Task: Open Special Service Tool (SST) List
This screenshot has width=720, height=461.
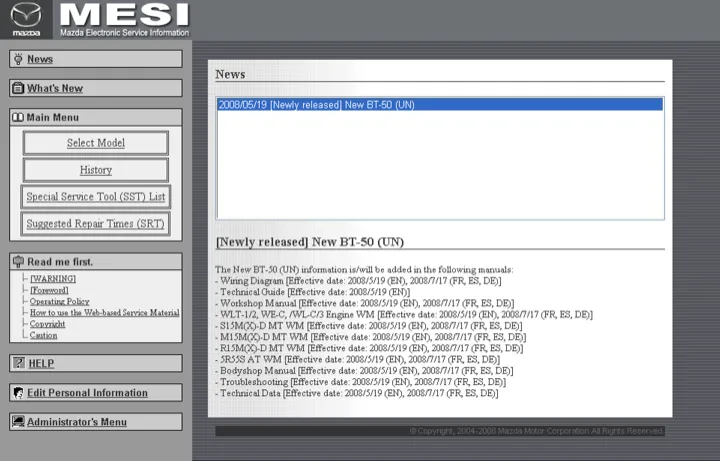Action: (96, 197)
